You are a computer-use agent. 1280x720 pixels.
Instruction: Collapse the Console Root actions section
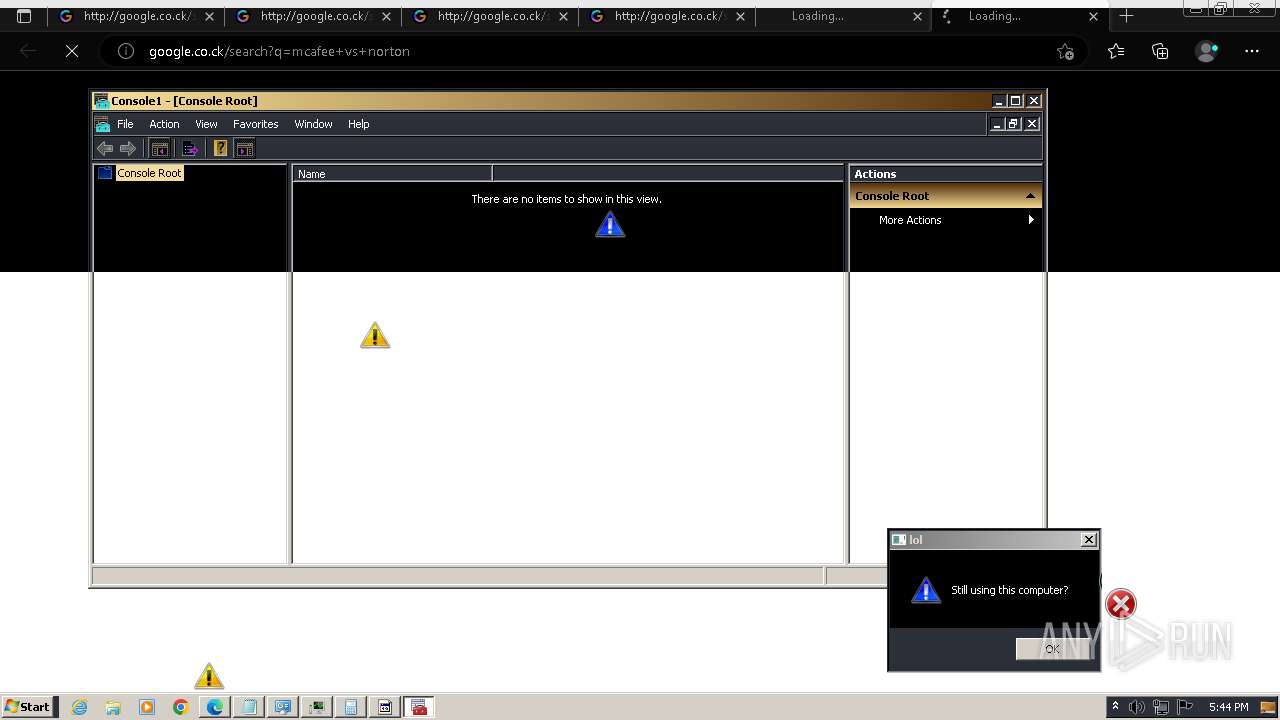tap(1030, 196)
